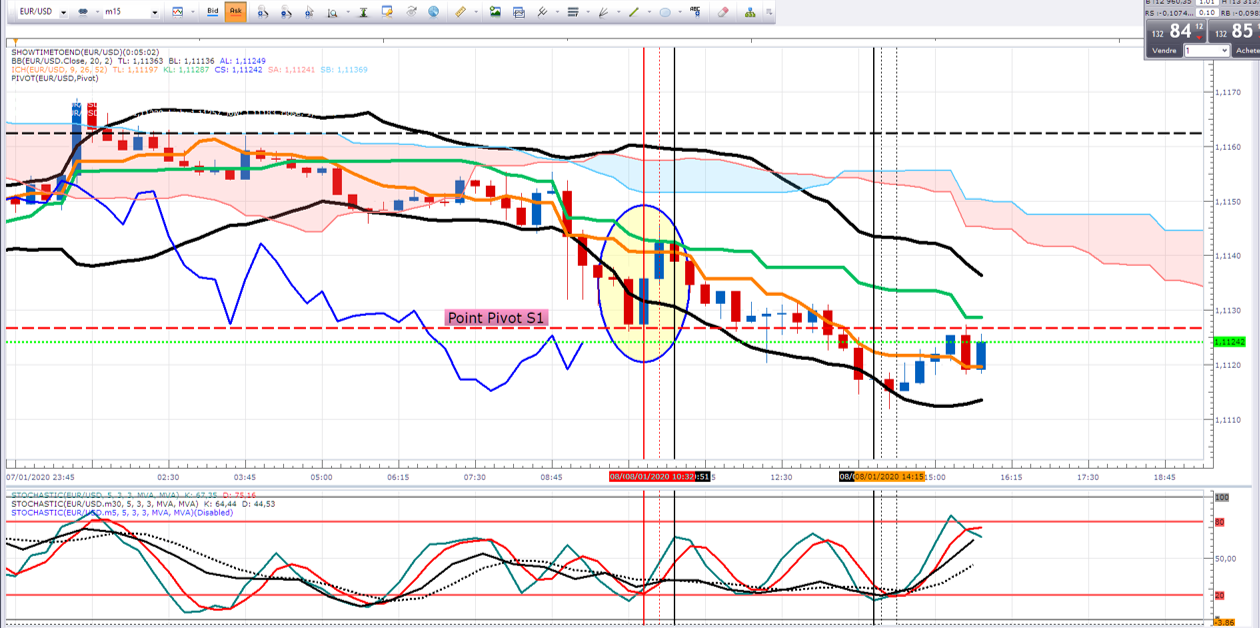Click the zoom in magnifier icon

point(262,12)
